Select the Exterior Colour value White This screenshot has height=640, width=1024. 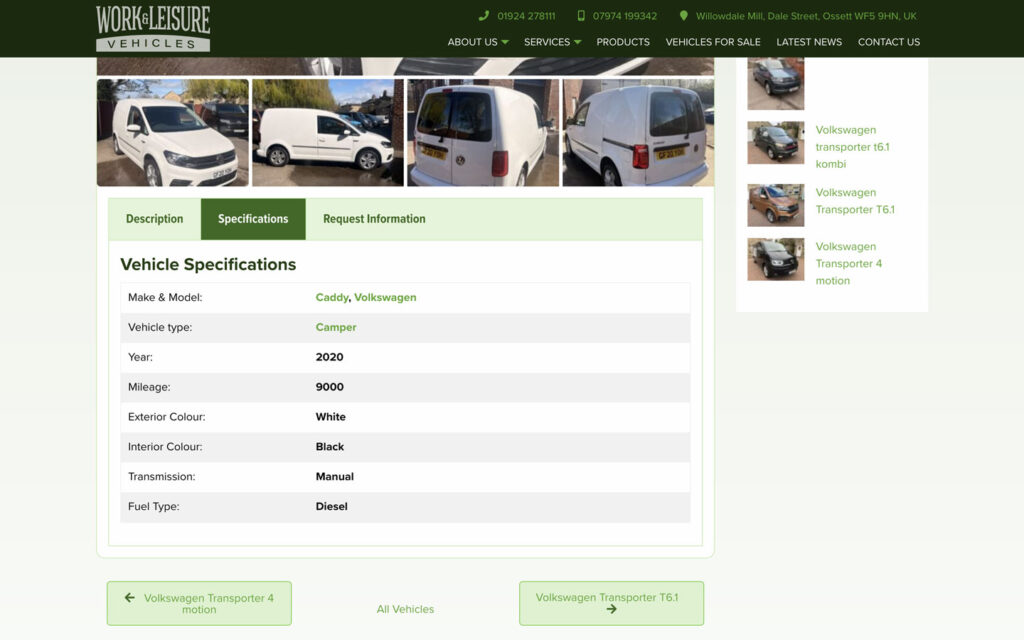coord(330,417)
